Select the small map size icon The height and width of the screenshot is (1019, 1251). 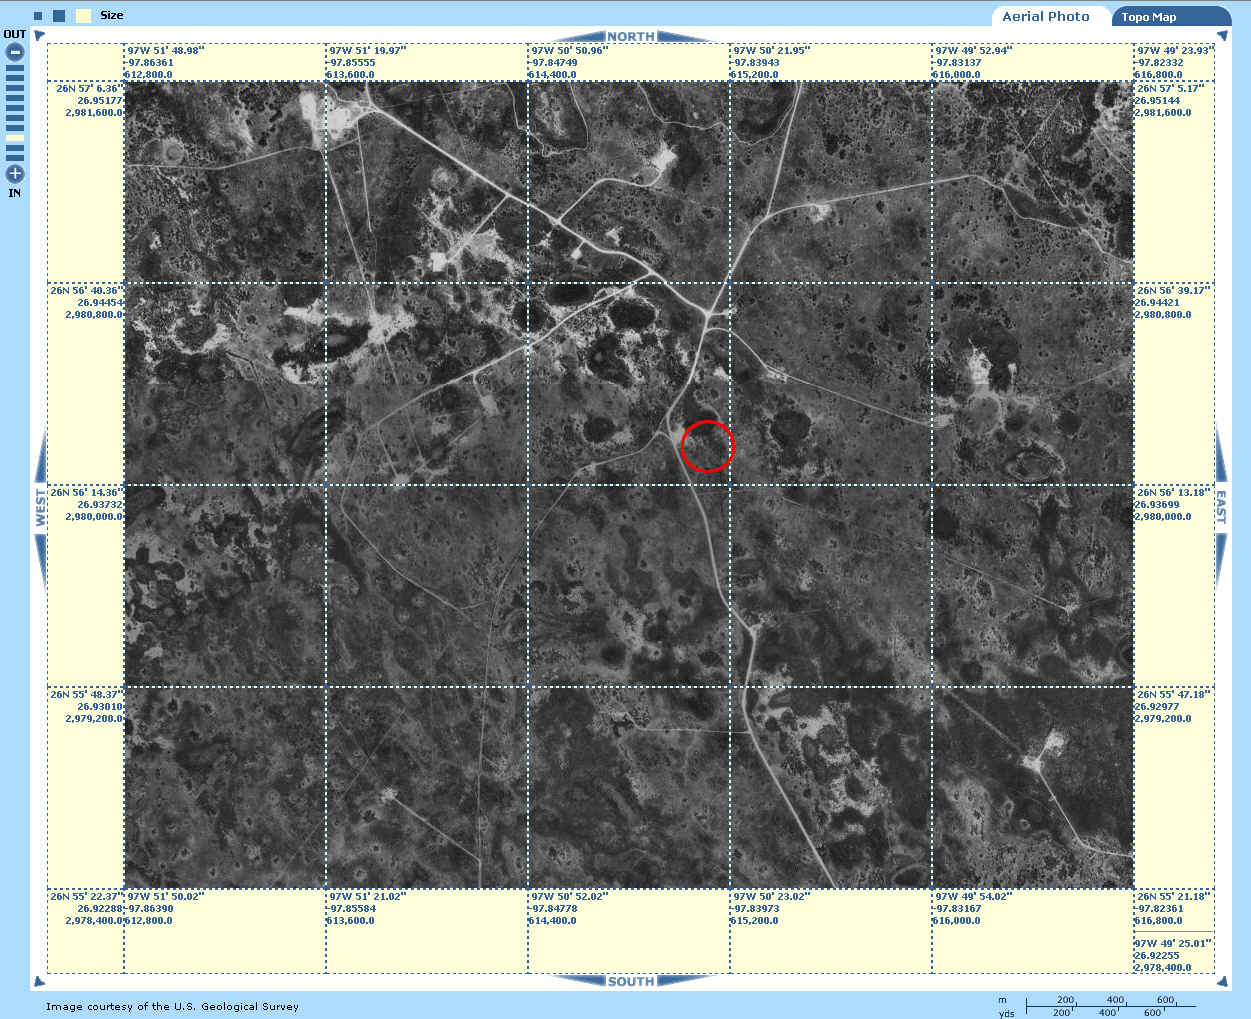pyautogui.click(x=38, y=16)
